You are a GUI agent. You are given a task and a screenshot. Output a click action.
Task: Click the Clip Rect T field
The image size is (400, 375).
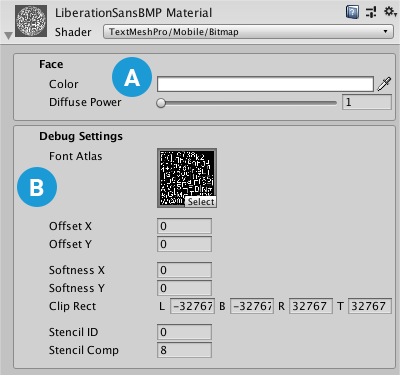(370, 306)
